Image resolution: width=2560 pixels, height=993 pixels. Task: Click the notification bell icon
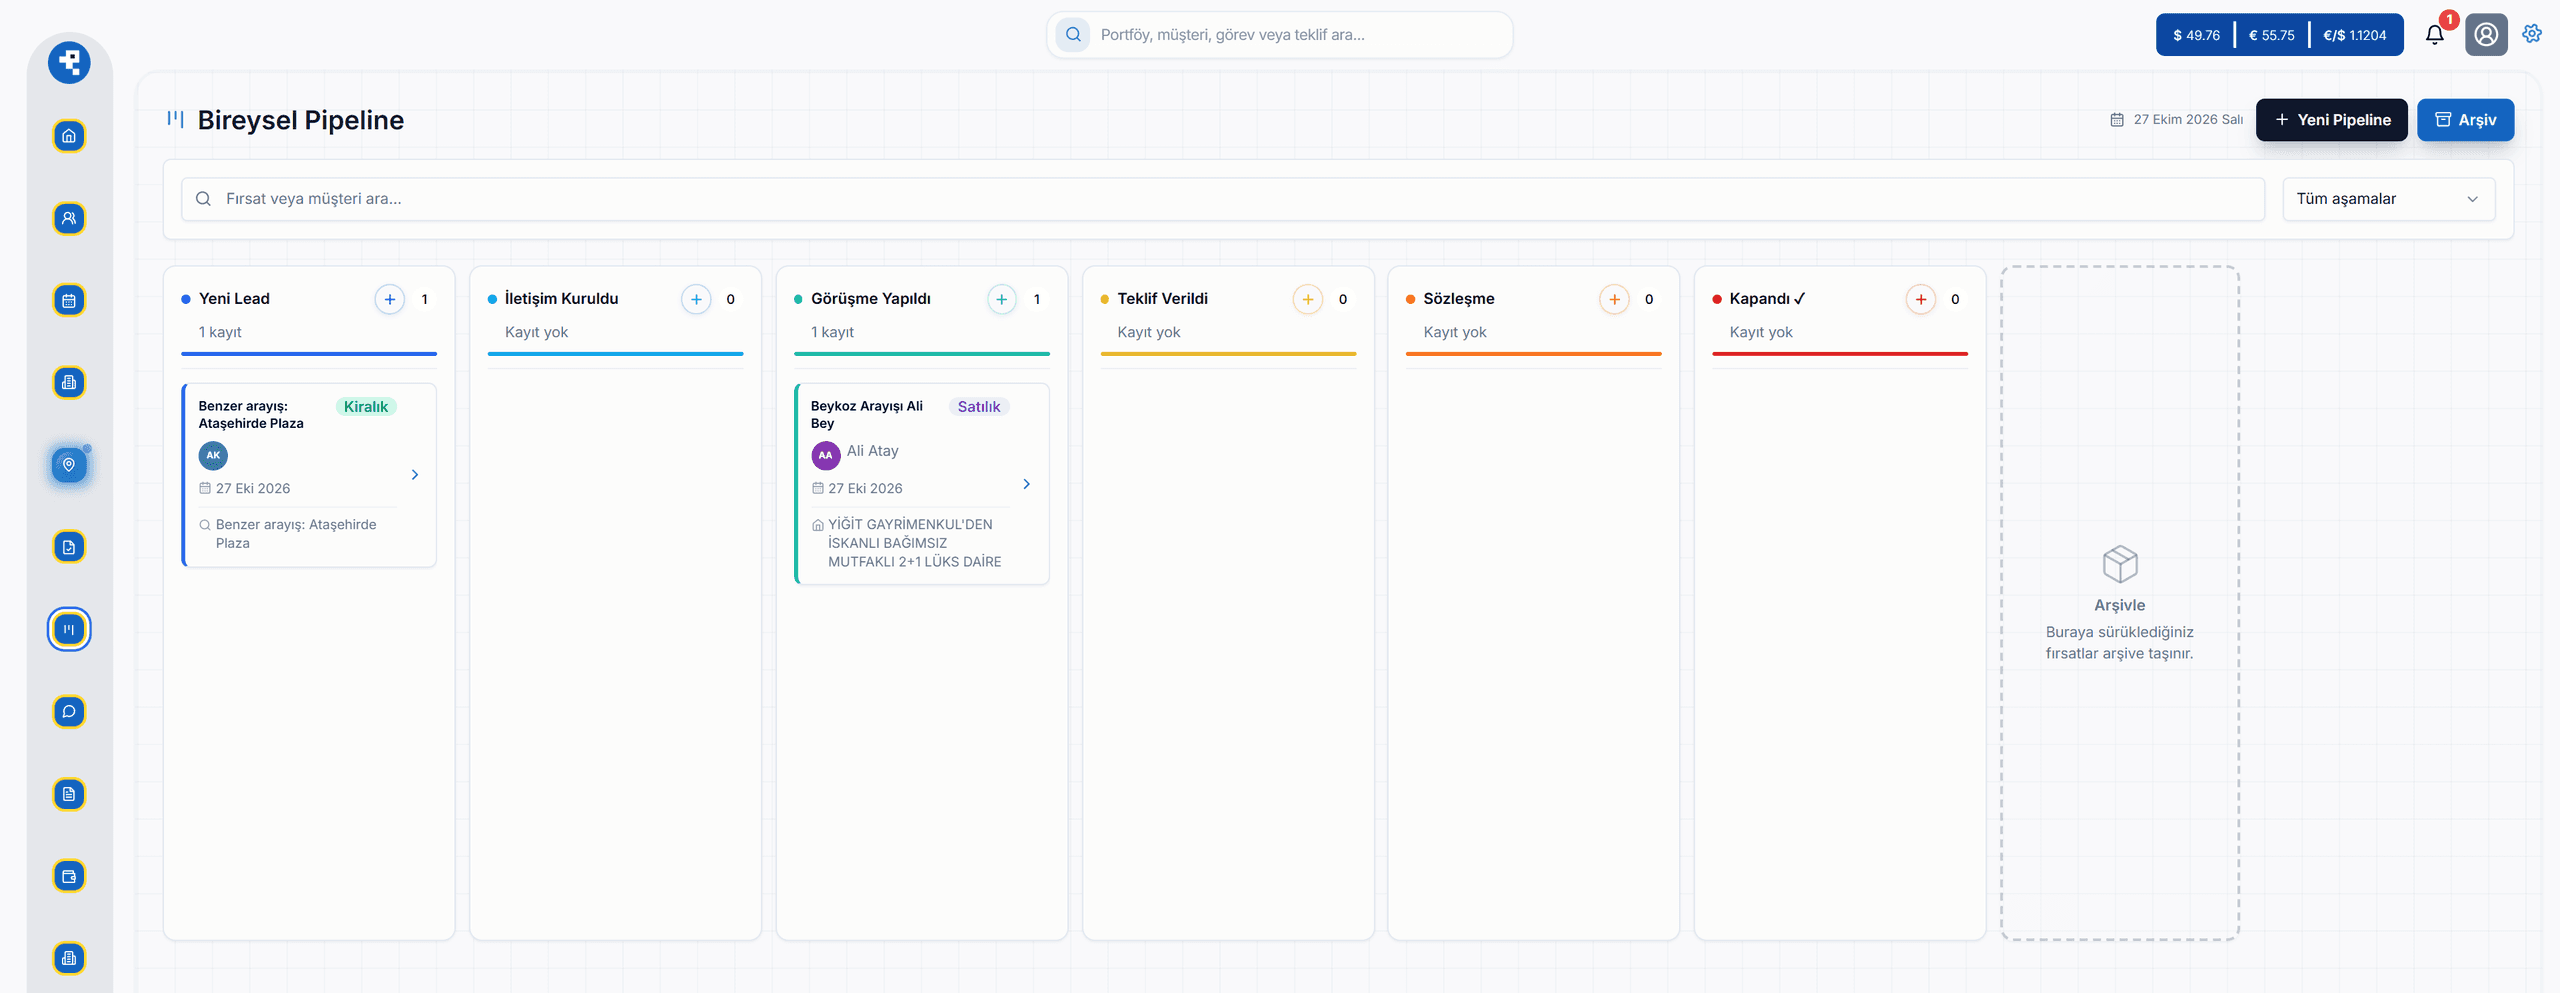click(x=2435, y=35)
